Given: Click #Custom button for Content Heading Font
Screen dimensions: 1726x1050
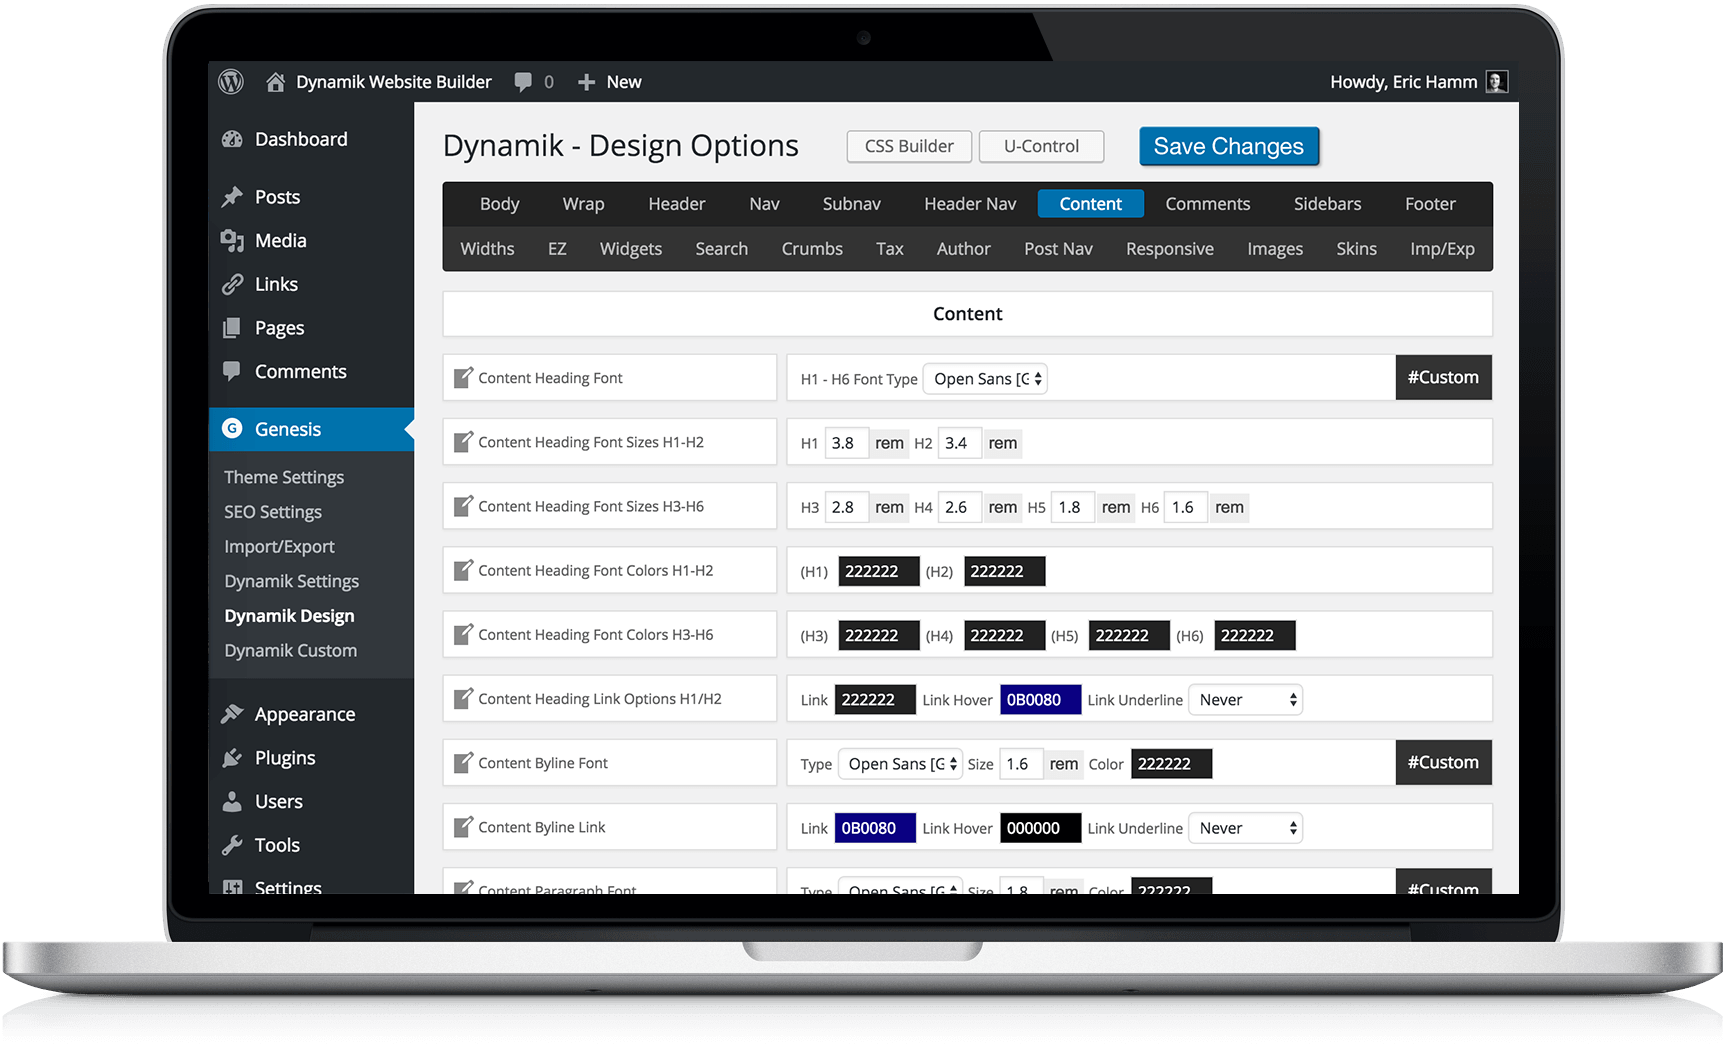Looking at the screenshot, I should tap(1443, 377).
